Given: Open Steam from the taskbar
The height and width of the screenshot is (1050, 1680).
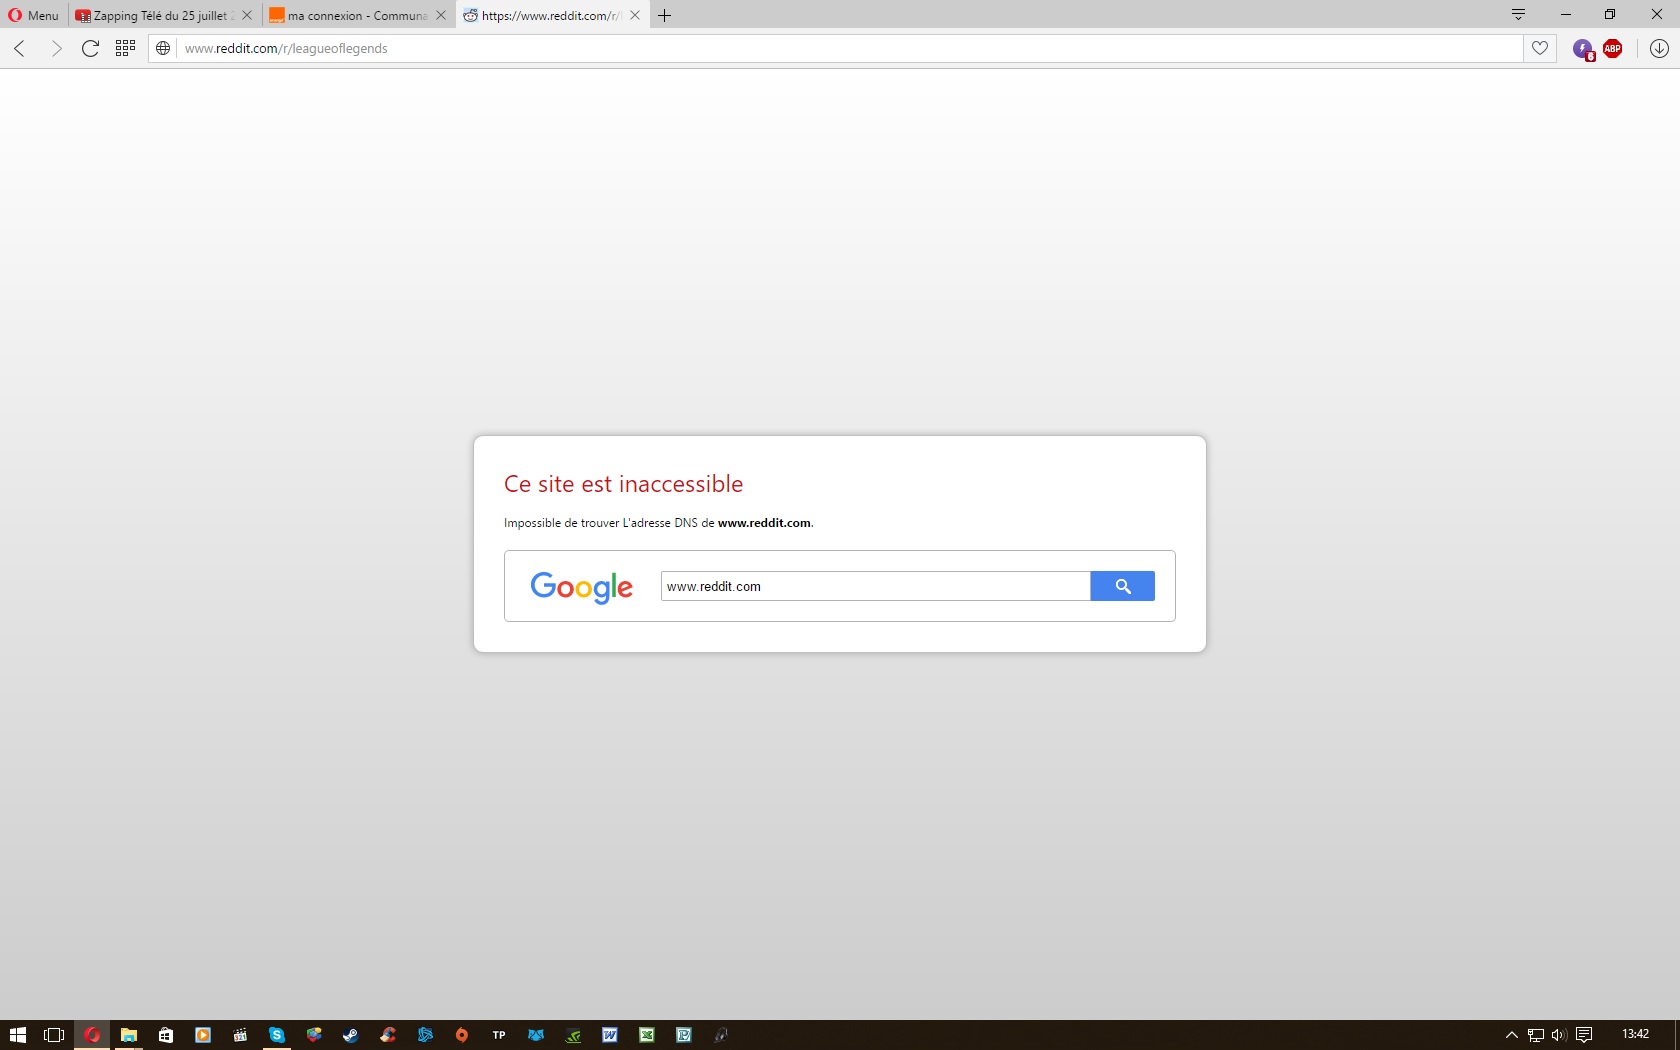Looking at the screenshot, I should tap(351, 1035).
